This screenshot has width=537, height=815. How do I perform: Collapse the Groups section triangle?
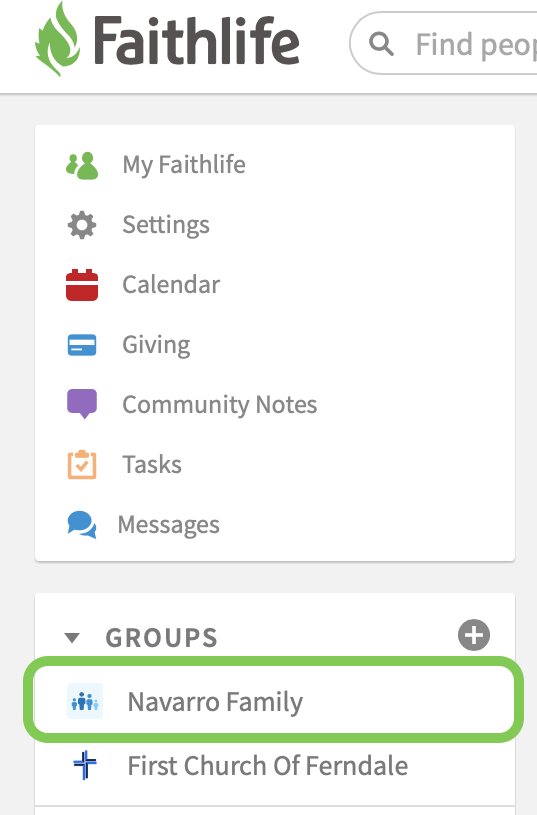pos(72,637)
